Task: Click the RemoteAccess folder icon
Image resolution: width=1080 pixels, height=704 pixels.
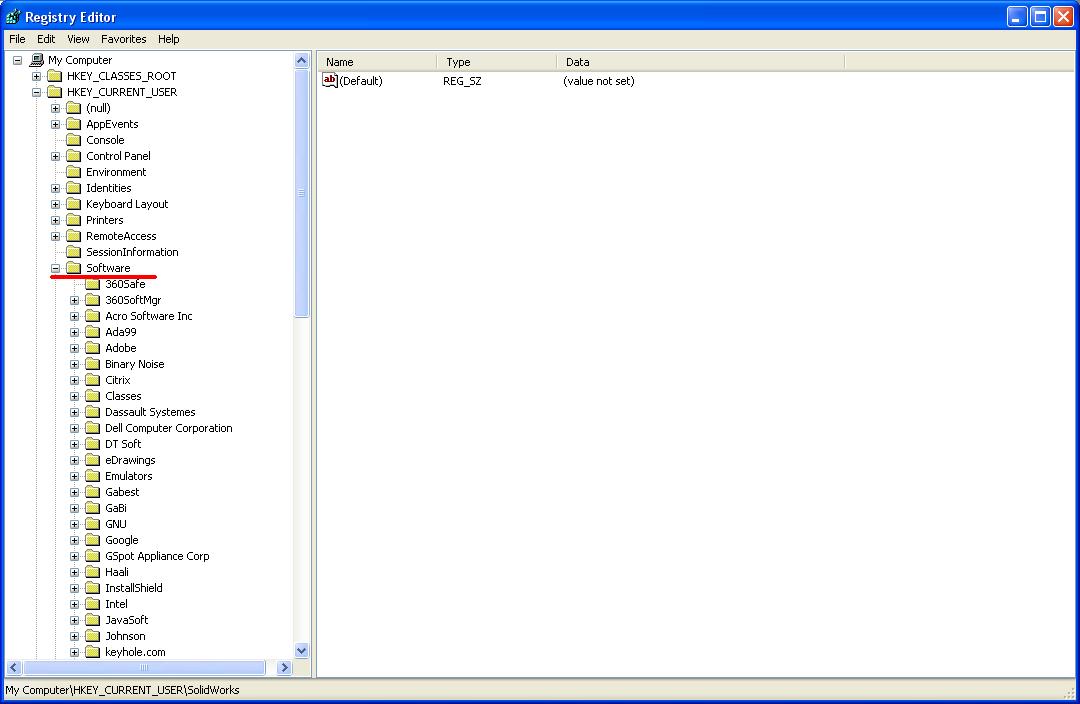Action: coord(74,236)
